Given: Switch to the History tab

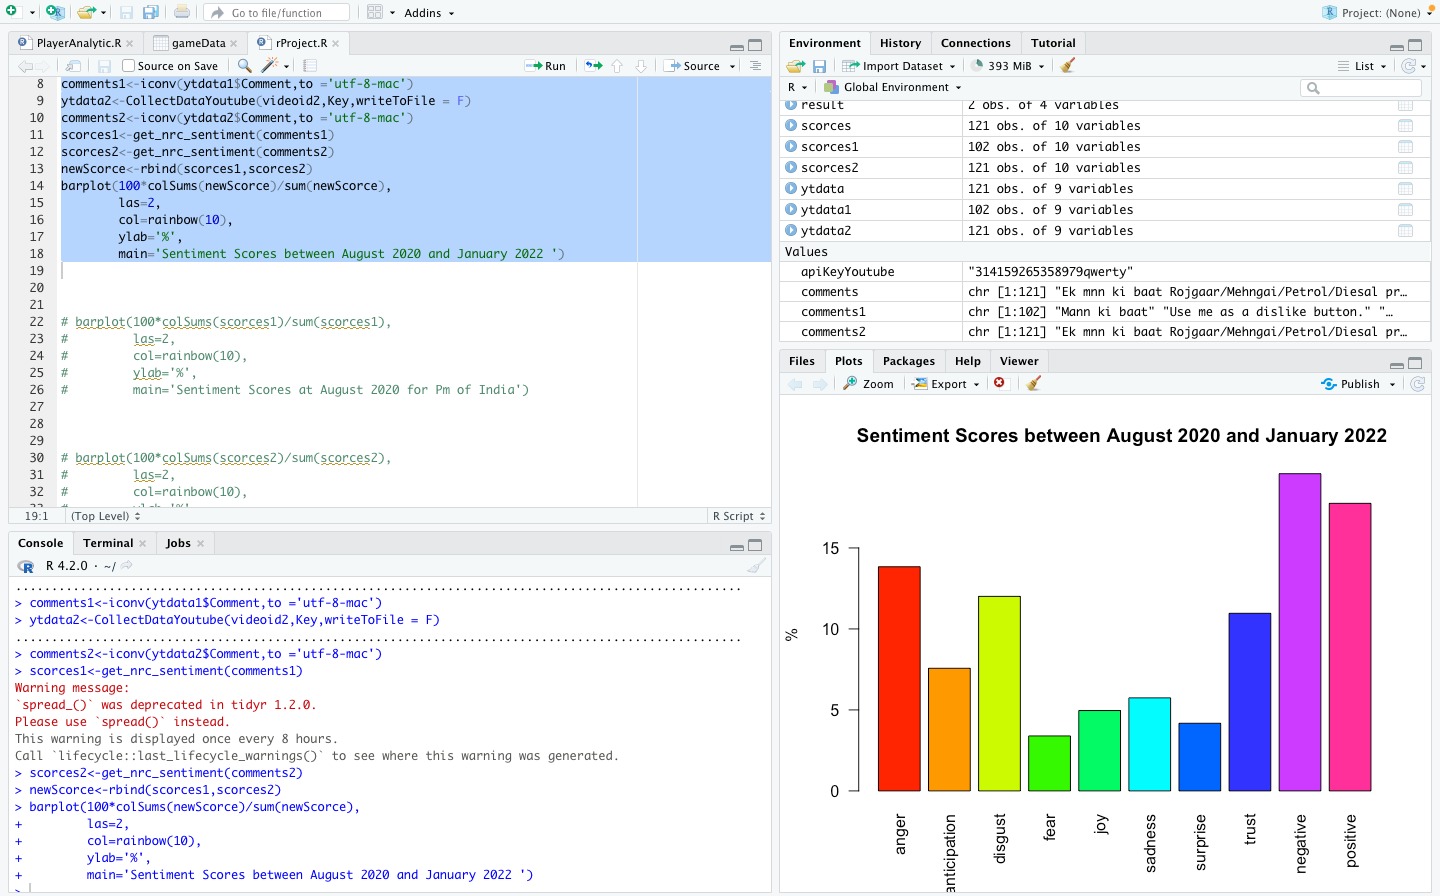Looking at the screenshot, I should (900, 43).
